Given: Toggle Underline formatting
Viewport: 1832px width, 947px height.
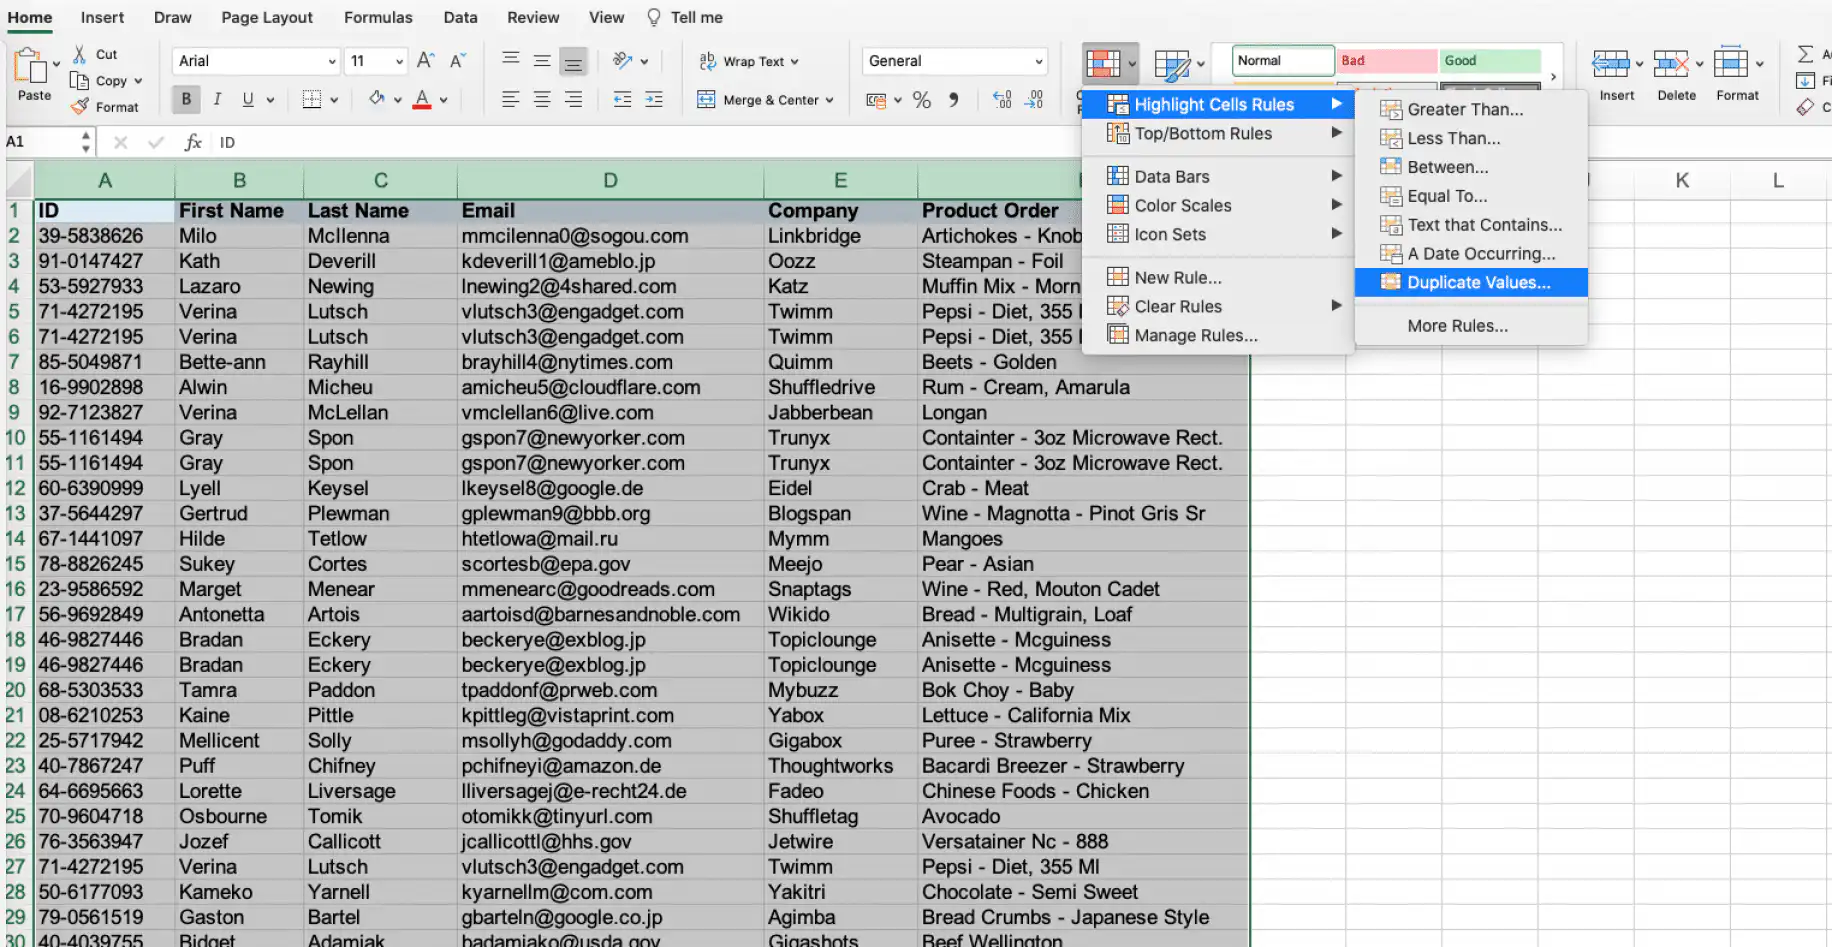Looking at the screenshot, I should coord(248,99).
